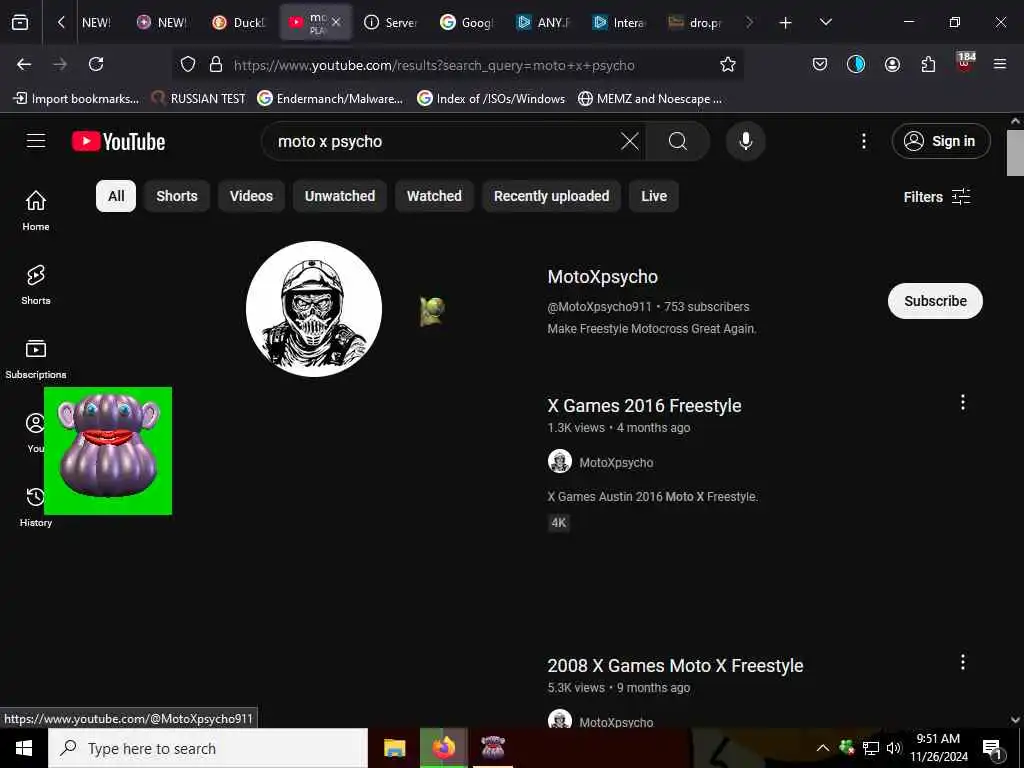Show hidden system tray icons

point(823,748)
